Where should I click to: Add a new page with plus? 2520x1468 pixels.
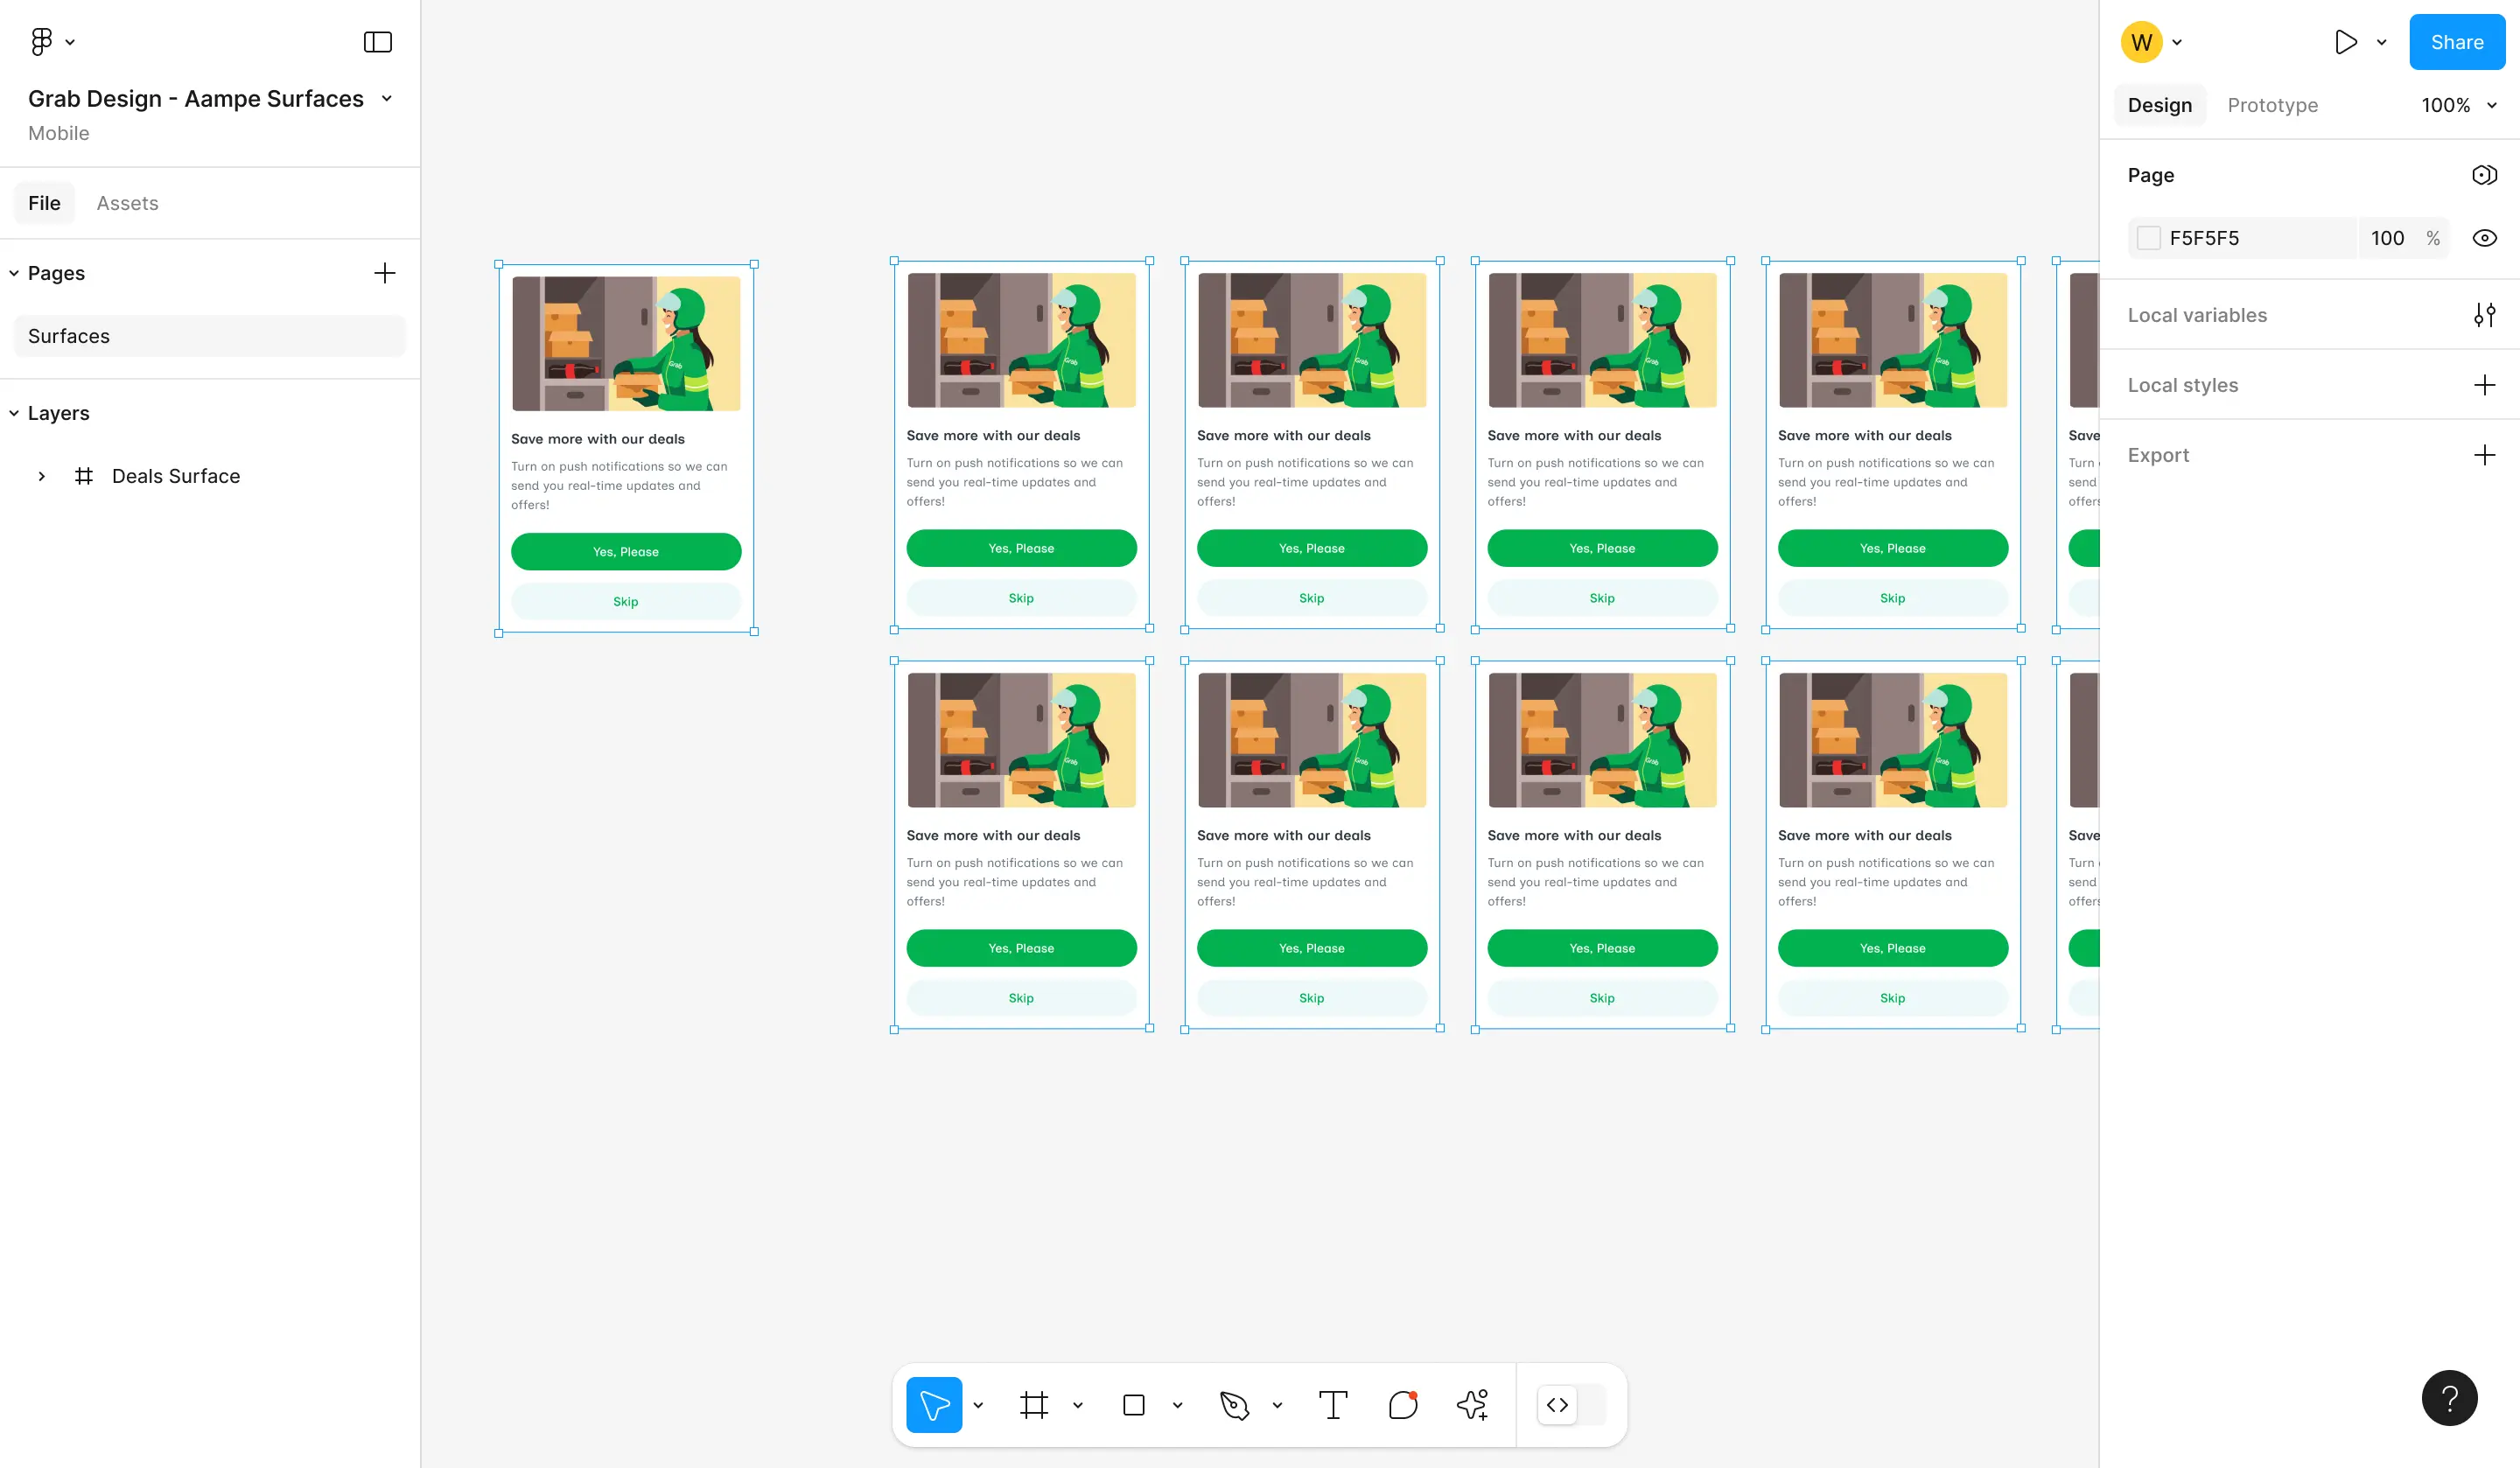[384, 273]
